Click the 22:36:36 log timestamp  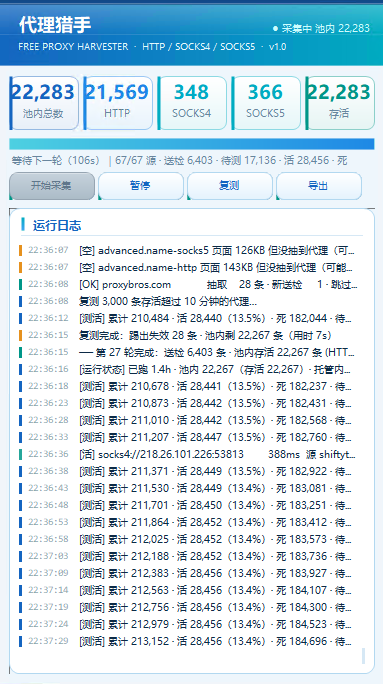pos(48,455)
